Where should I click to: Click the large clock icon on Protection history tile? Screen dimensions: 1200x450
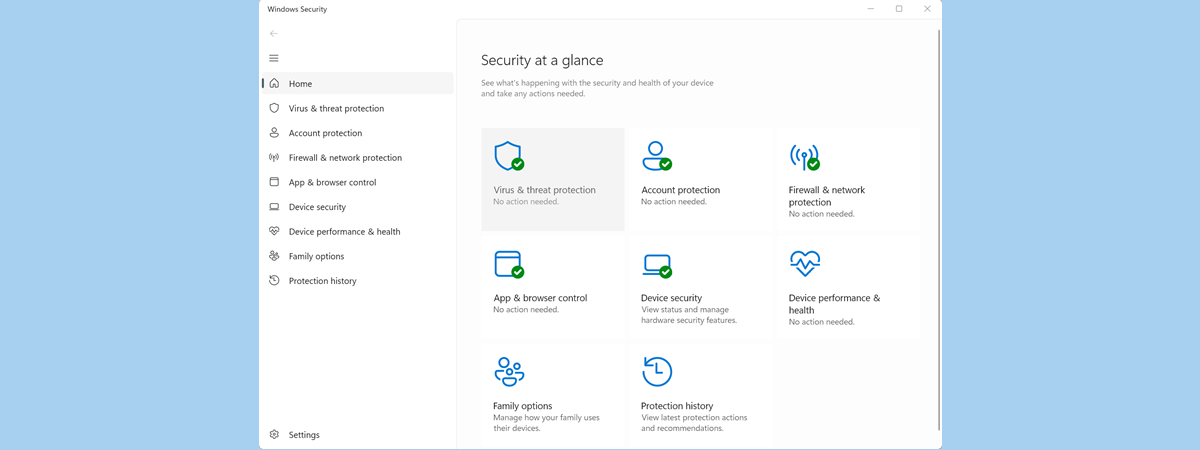pos(657,371)
